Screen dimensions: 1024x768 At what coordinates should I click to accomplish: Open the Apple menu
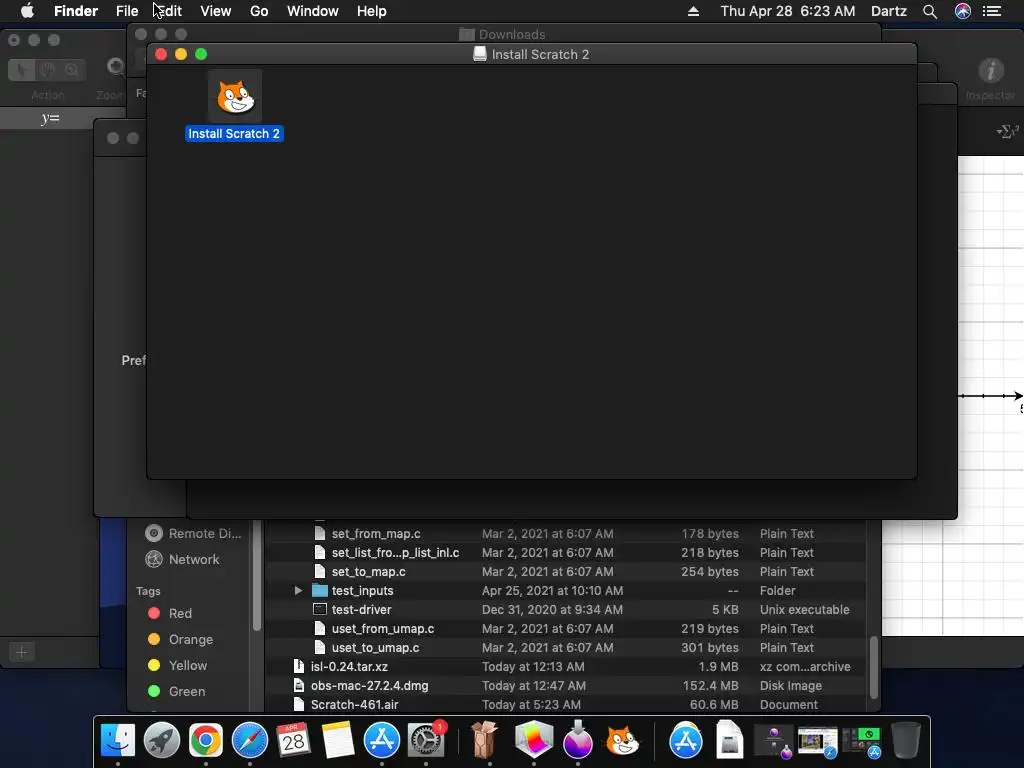pyautogui.click(x=27, y=11)
